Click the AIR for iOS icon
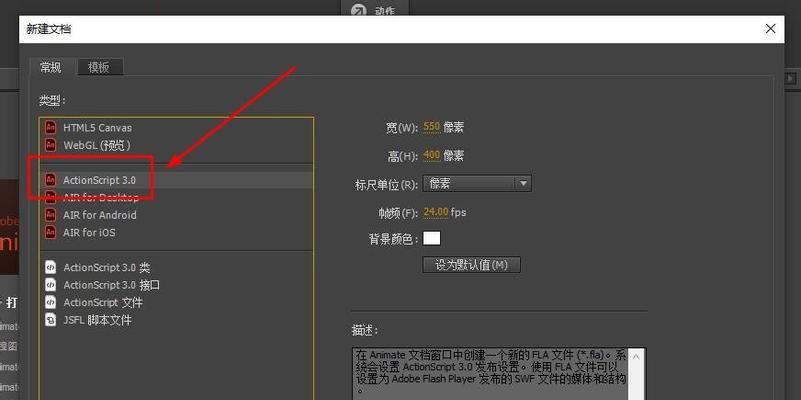The image size is (801, 400). (x=50, y=232)
